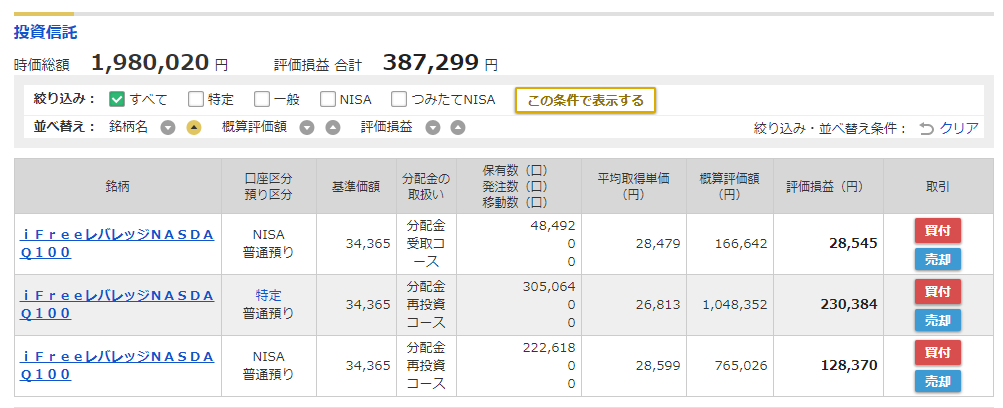Sort 評価損益 descending with down arrow
This screenshot has height=408, width=1003.
pos(433,128)
